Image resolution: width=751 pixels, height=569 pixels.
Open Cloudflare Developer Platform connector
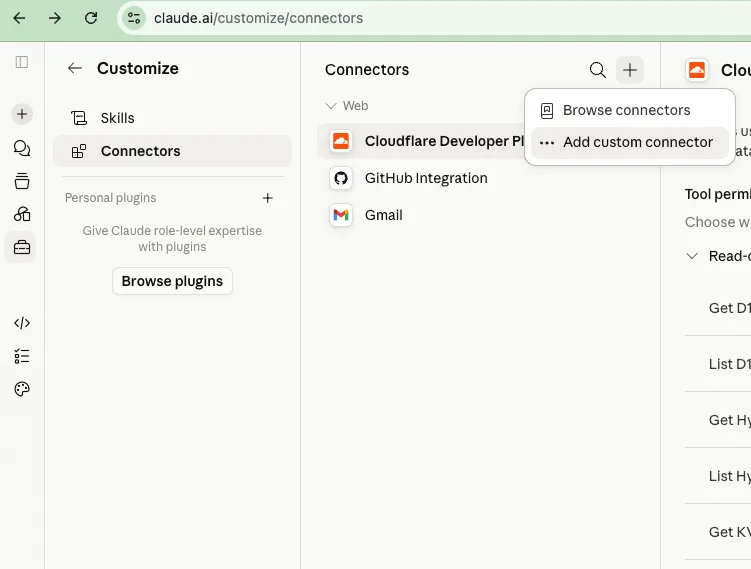pos(421,141)
